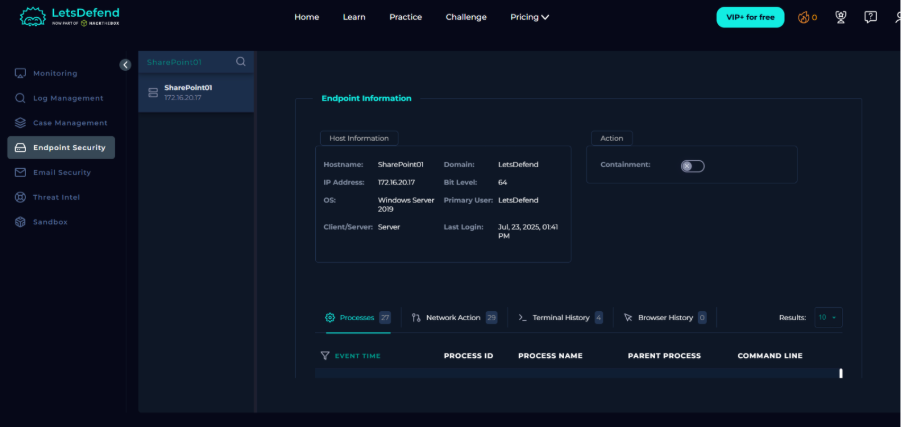Click the PARENT PROCESS column header
This screenshot has width=901, height=427.
664,356
